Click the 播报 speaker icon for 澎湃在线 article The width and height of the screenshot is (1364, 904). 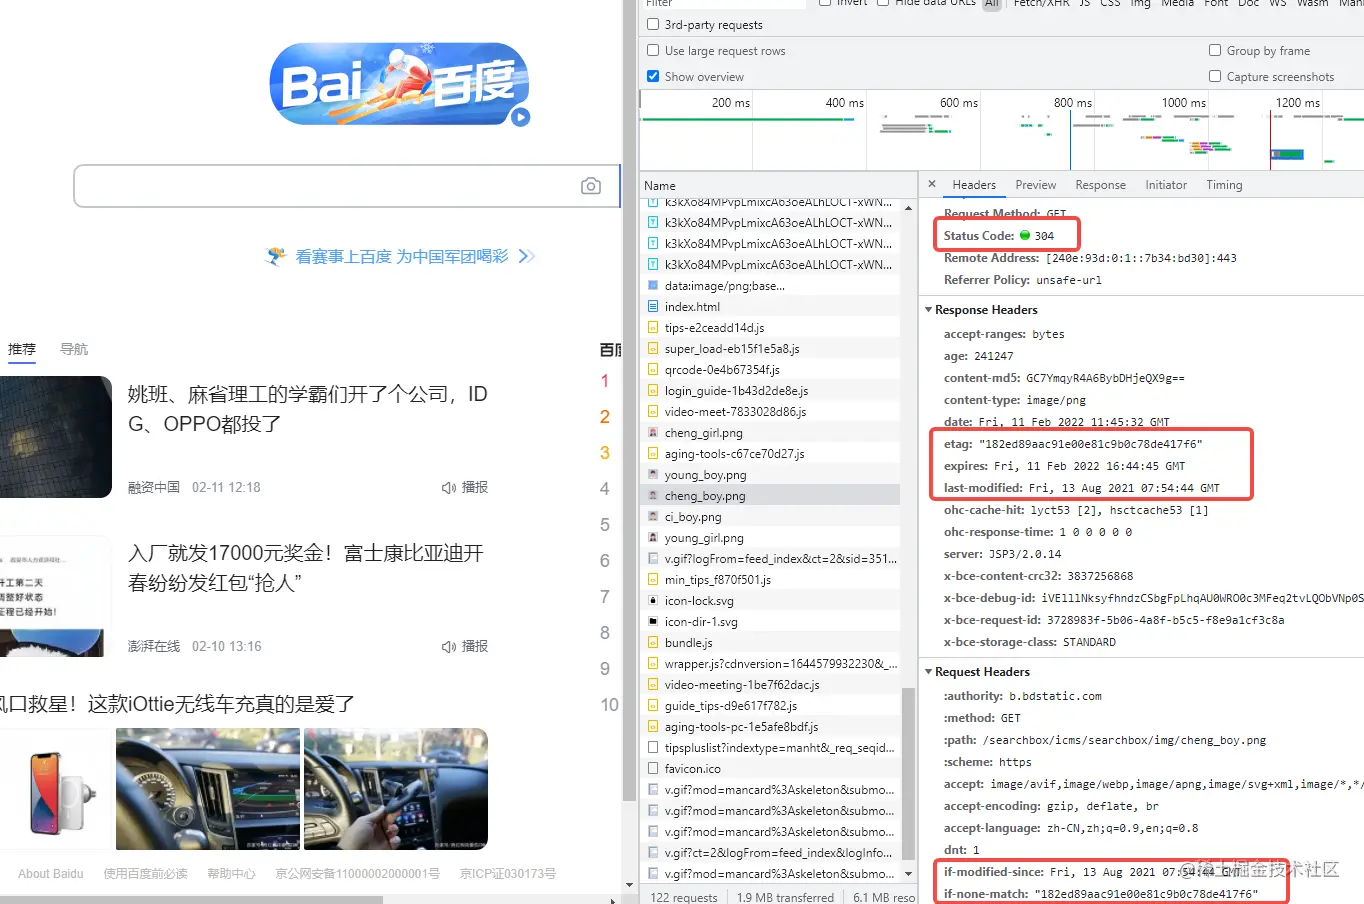(x=448, y=647)
